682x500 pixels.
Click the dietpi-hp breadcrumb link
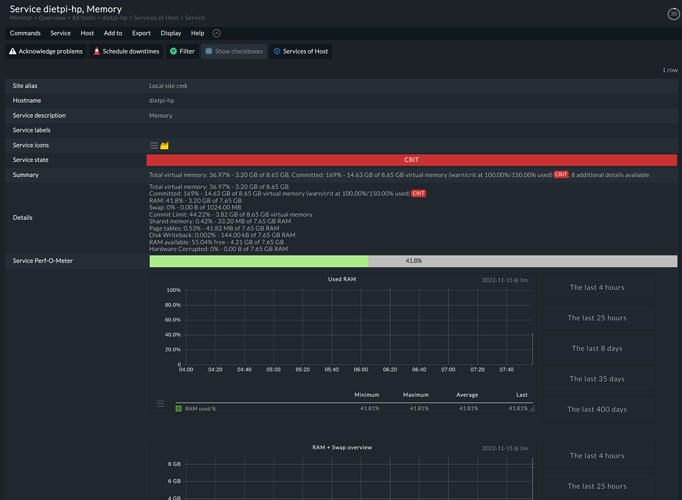click(114, 18)
